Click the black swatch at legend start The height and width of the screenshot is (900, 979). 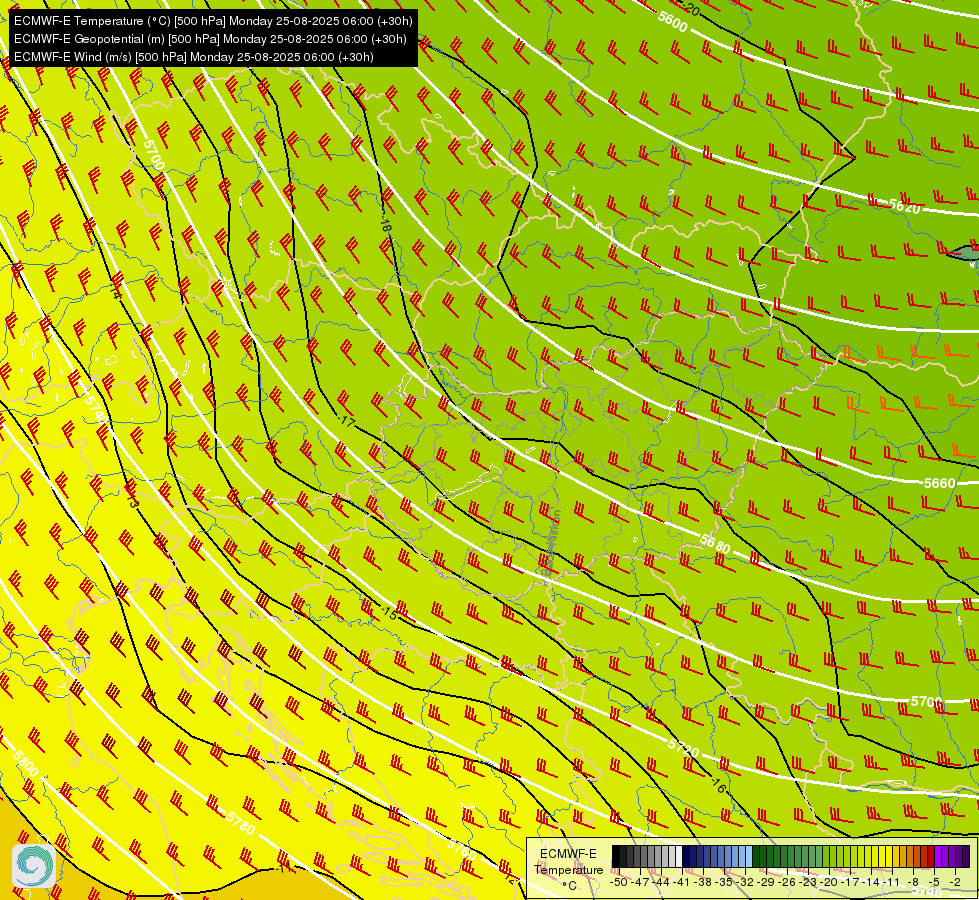(616, 856)
